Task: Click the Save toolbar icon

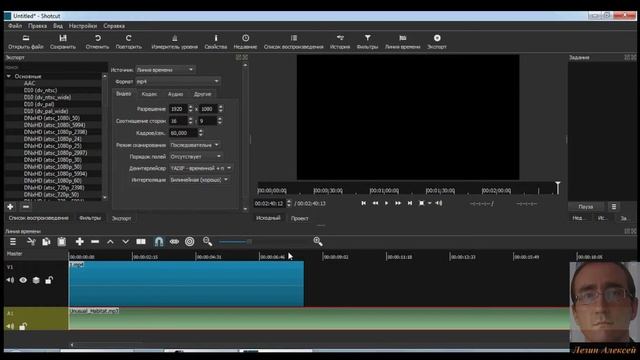Action: (63, 38)
